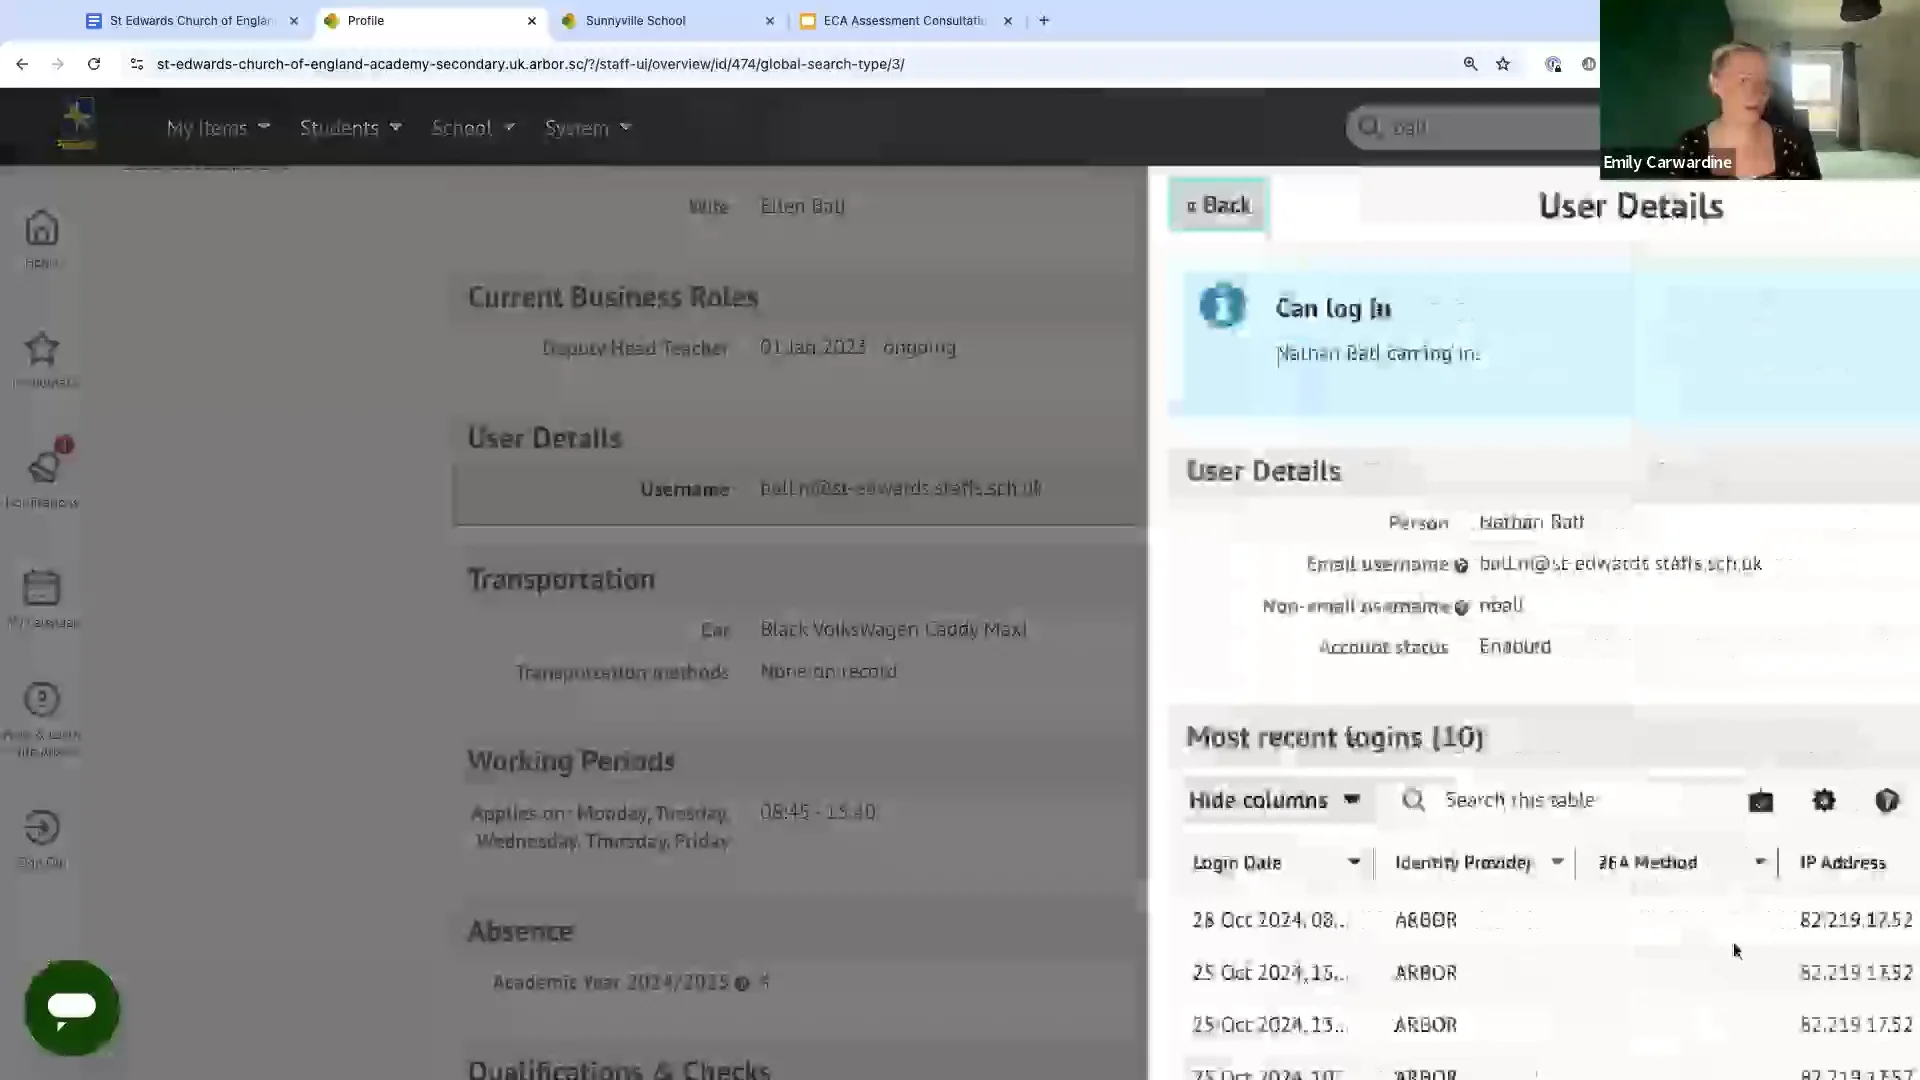Open the Login Date column filter arrow

[1356, 862]
